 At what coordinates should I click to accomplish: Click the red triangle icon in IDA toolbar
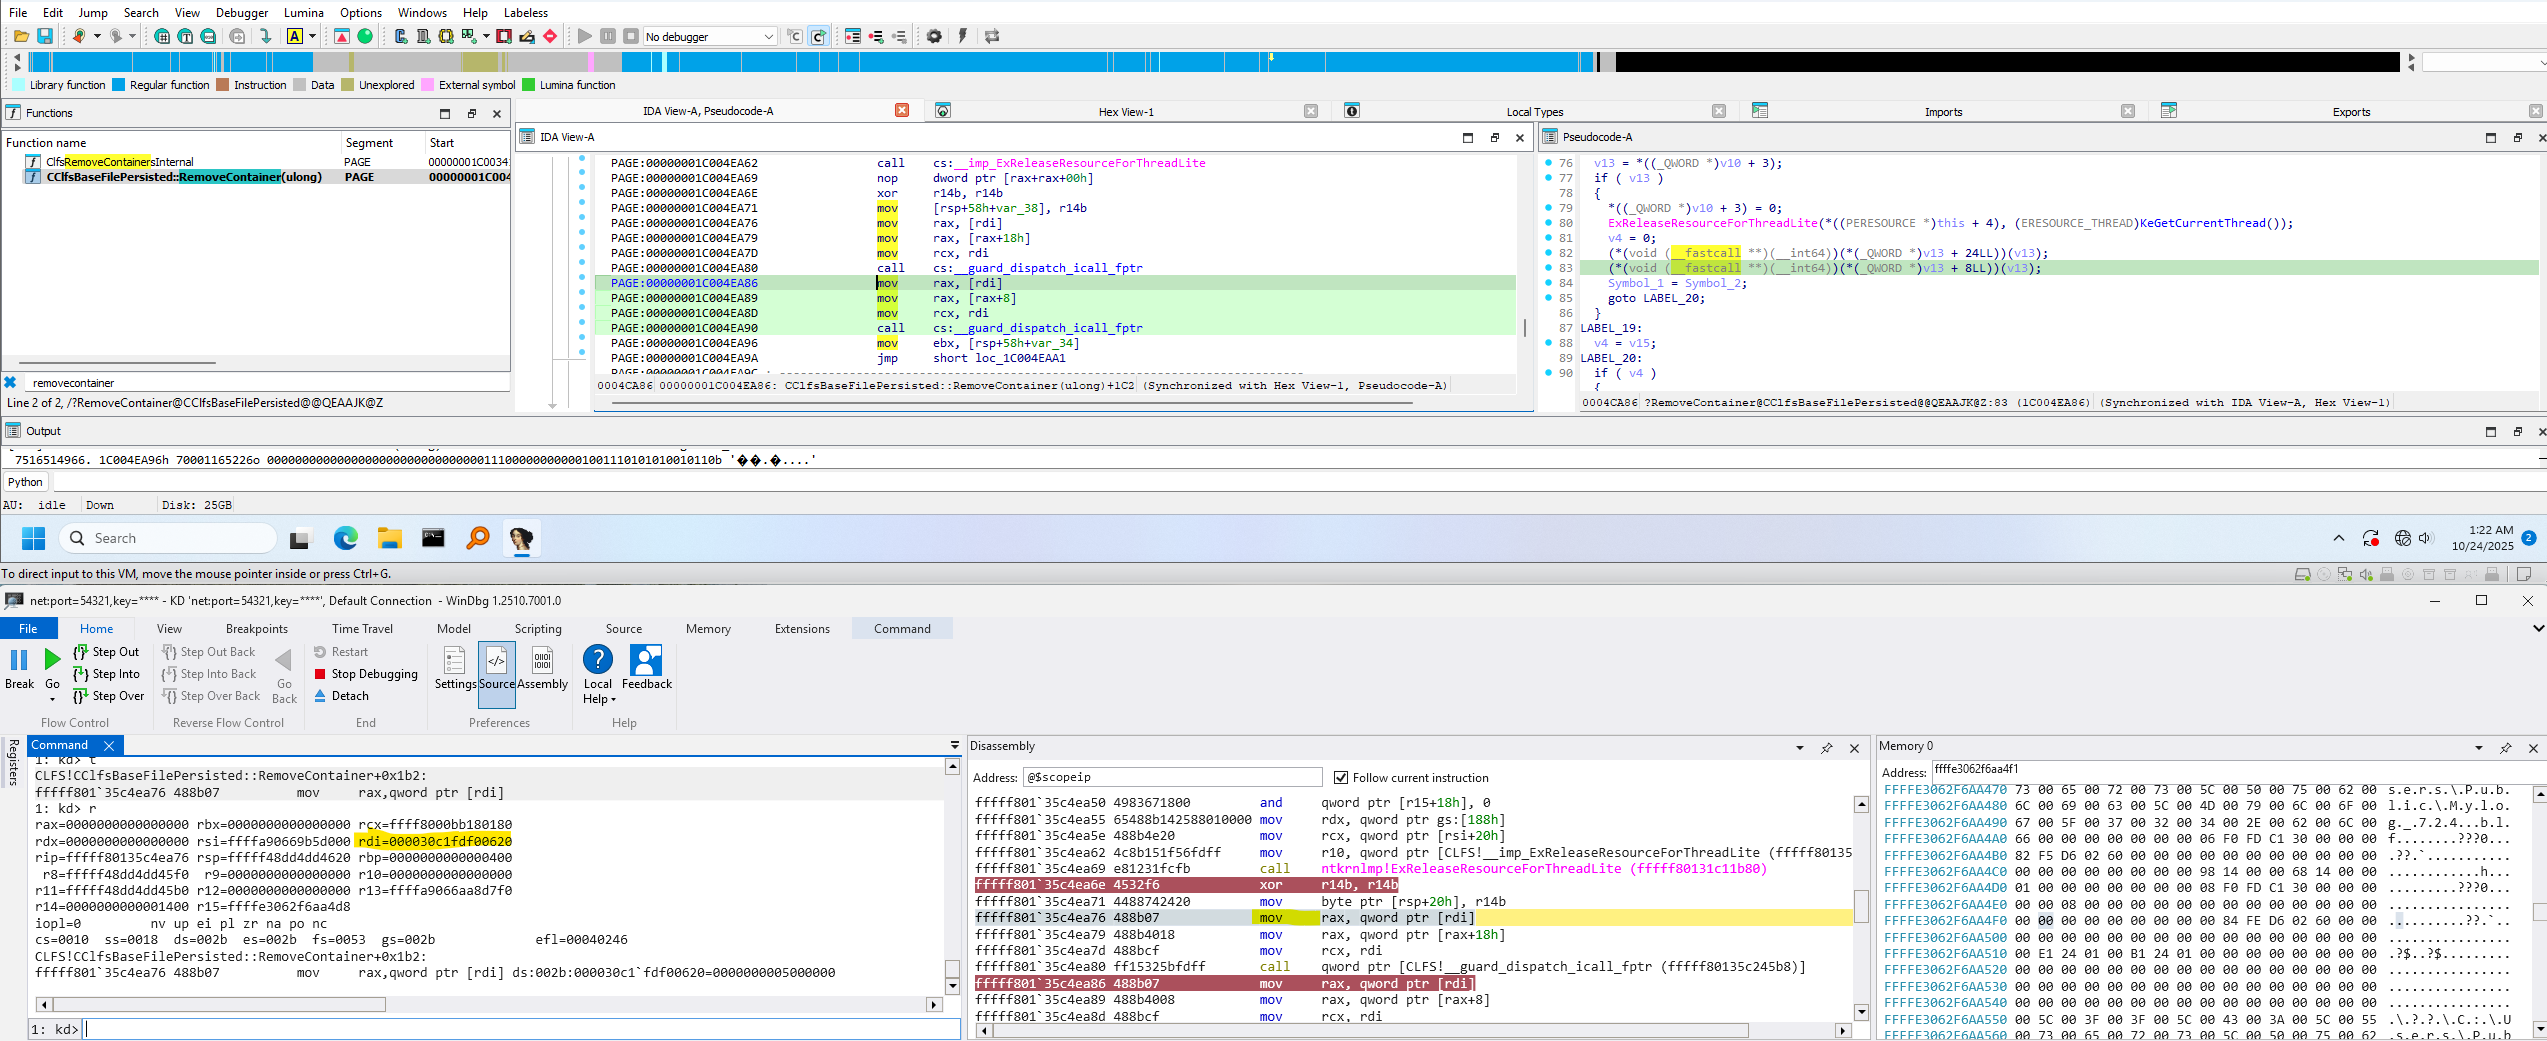pos(342,36)
